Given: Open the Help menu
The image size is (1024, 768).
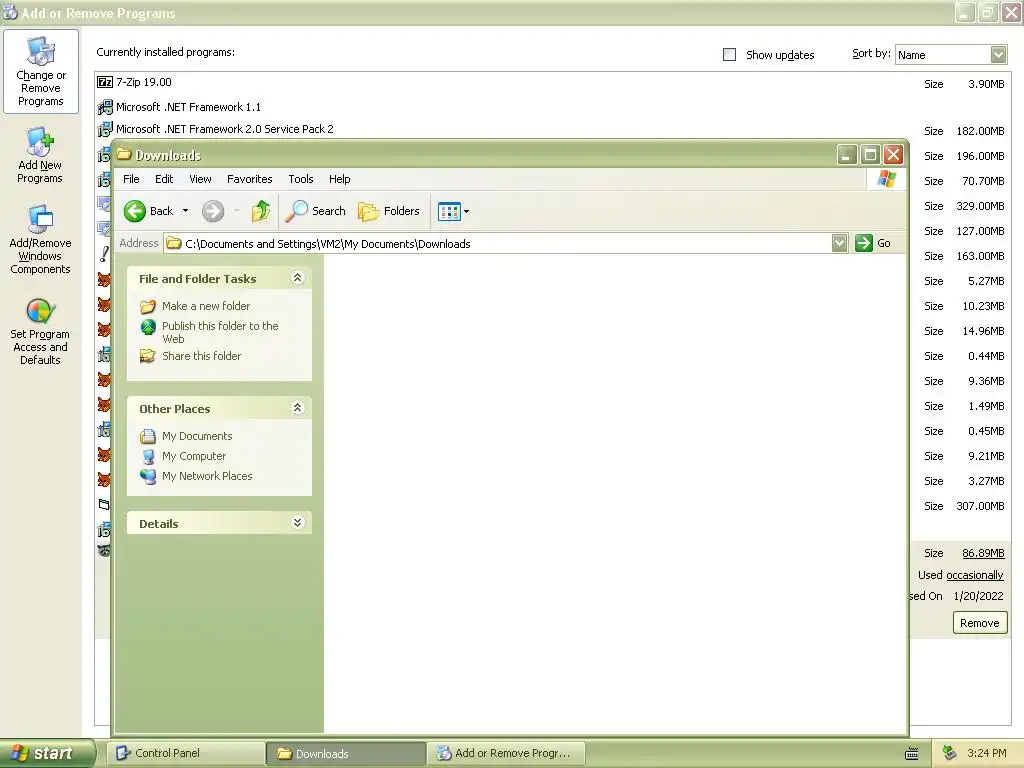Looking at the screenshot, I should [x=340, y=179].
